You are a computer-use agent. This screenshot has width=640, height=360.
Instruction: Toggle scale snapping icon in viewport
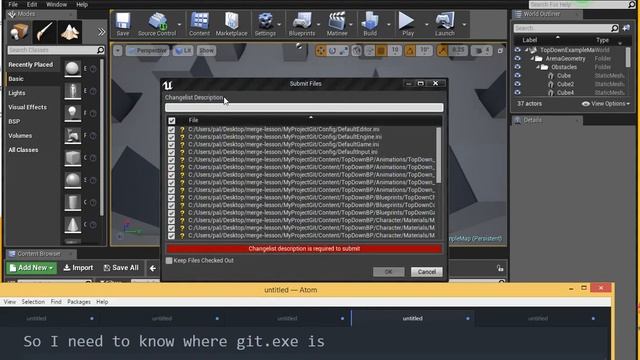442,51
